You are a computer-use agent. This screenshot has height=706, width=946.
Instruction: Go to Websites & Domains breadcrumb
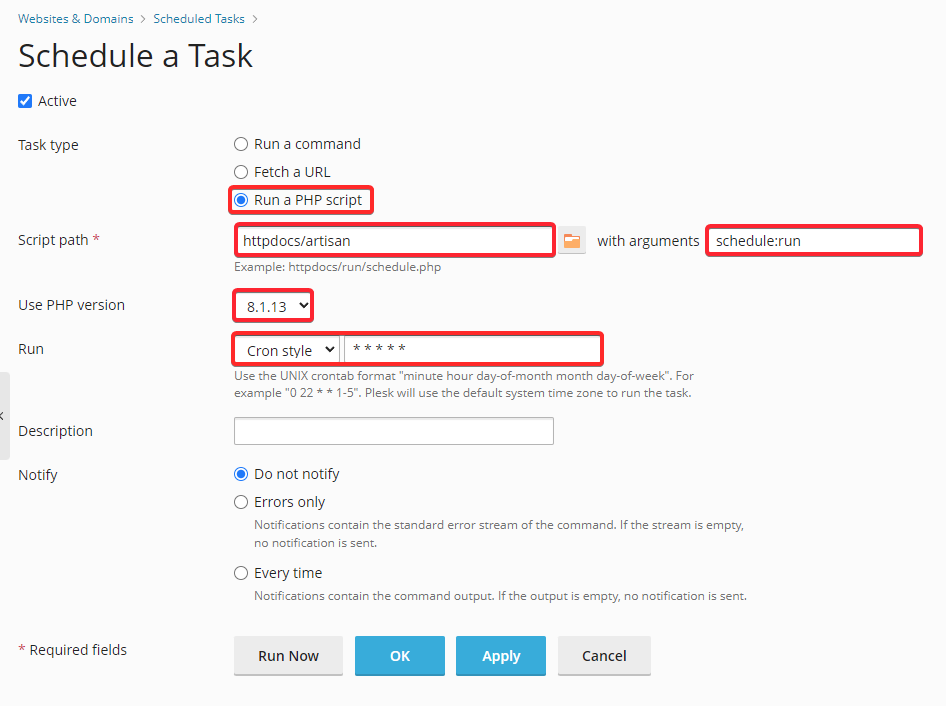[76, 19]
